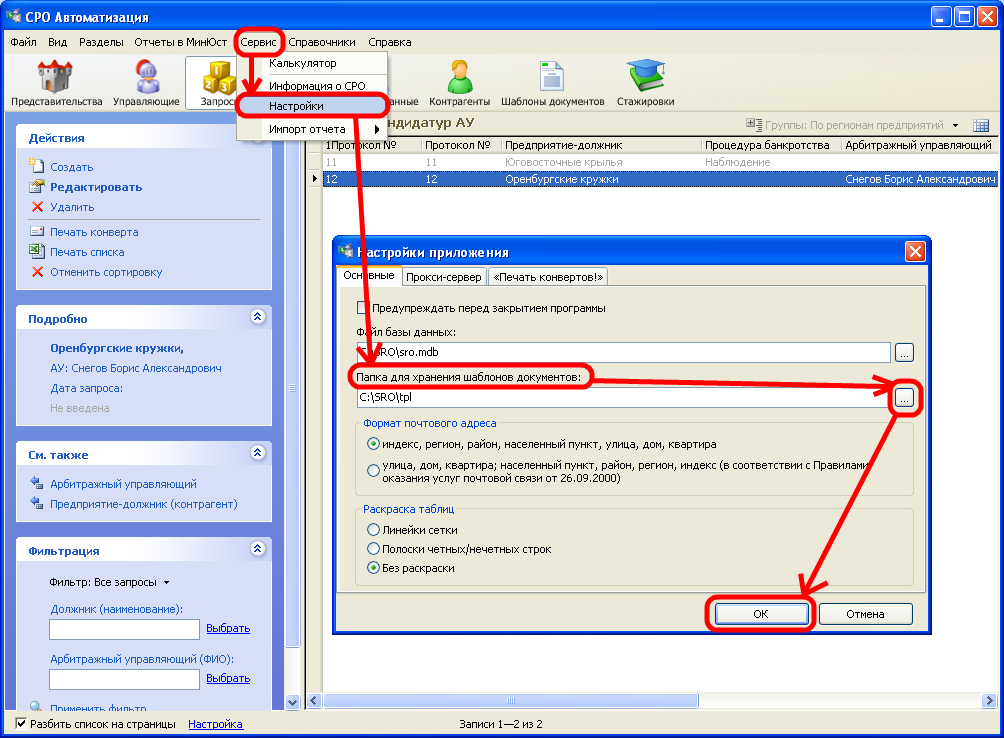The height and width of the screenshot is (738, 1004).
Task: Select Полоски четных/нечетных строк option
Action: tap(374, 549)
